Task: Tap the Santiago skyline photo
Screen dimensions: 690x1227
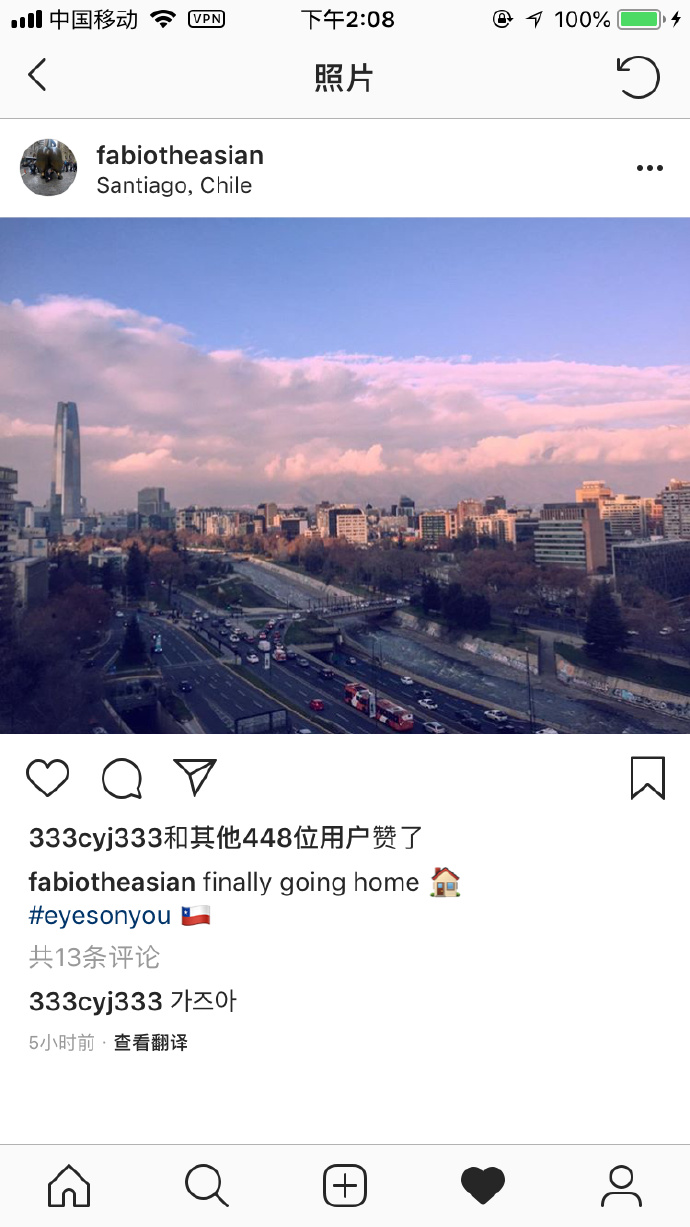Action: pyautogui.click(x=345, y=476)
